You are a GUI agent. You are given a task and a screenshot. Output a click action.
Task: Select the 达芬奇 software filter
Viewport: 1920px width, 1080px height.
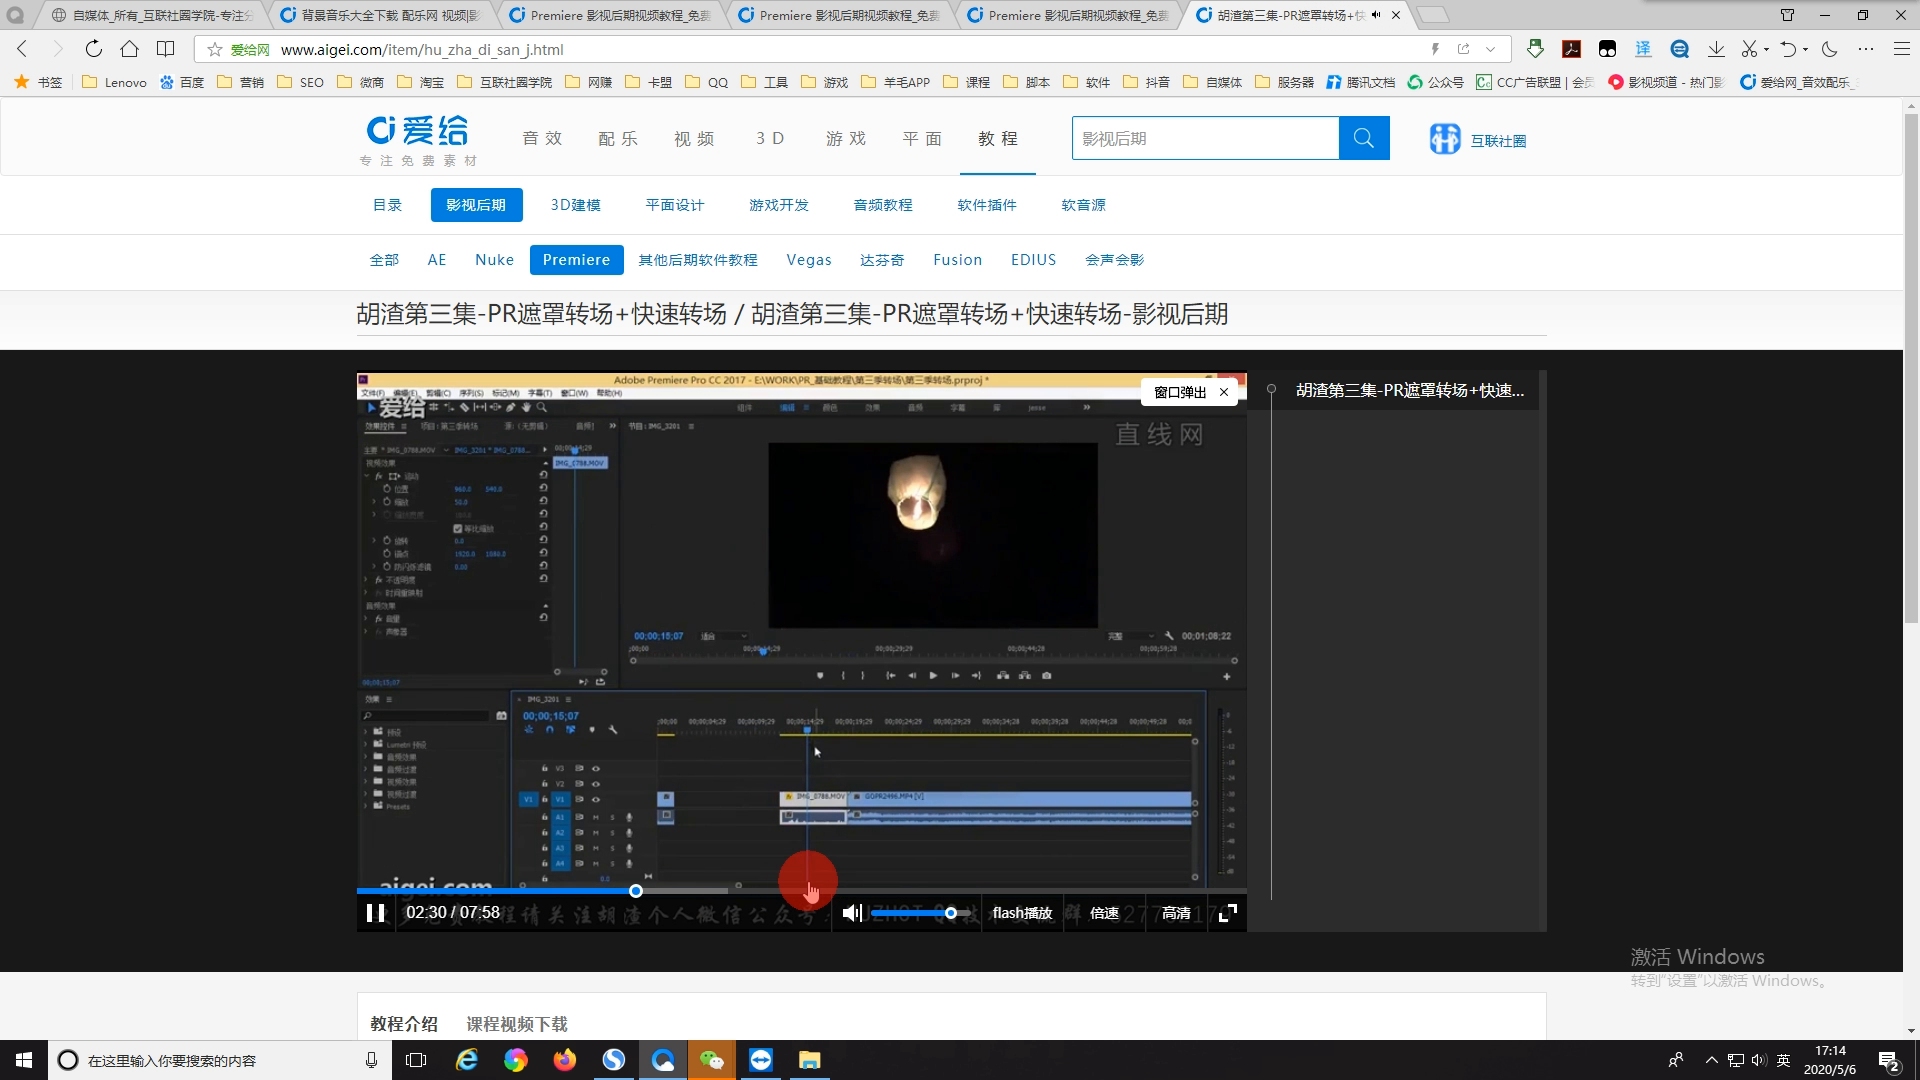[882, 260]
